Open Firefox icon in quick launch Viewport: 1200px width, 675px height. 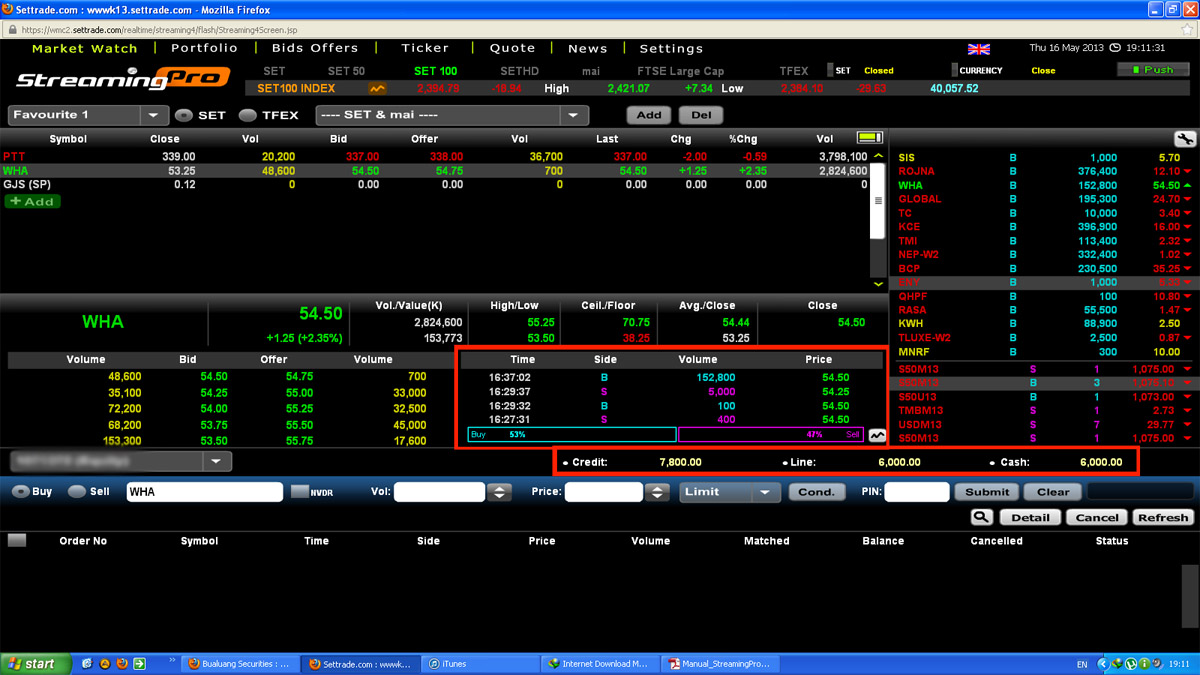click(x=122, y=664)
